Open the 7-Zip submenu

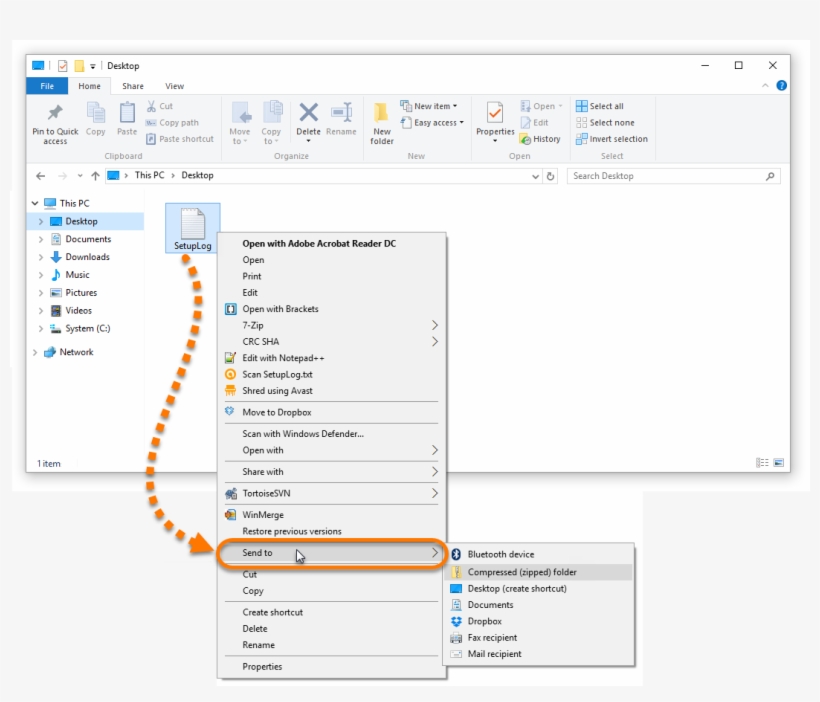332,325
